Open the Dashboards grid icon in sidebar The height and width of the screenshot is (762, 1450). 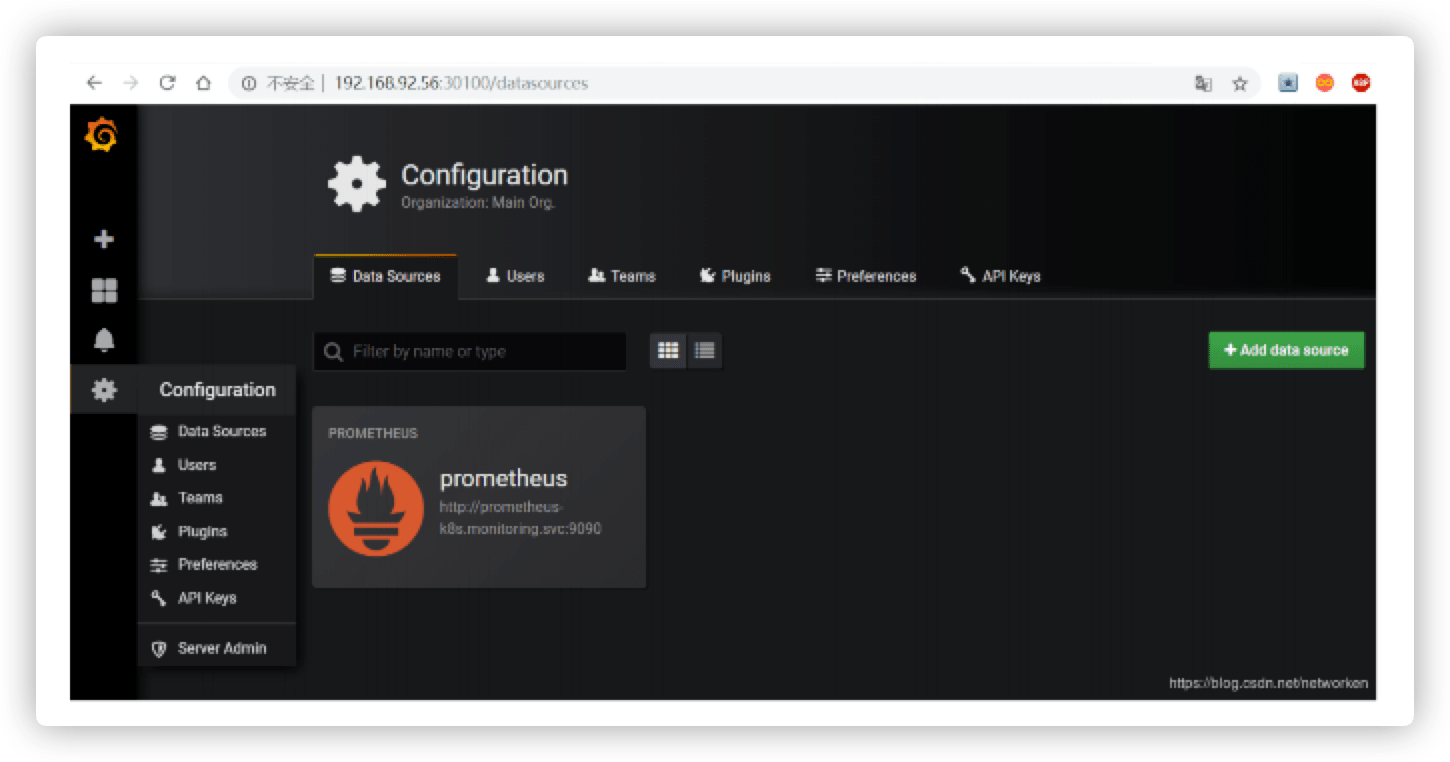pos(104,291)
